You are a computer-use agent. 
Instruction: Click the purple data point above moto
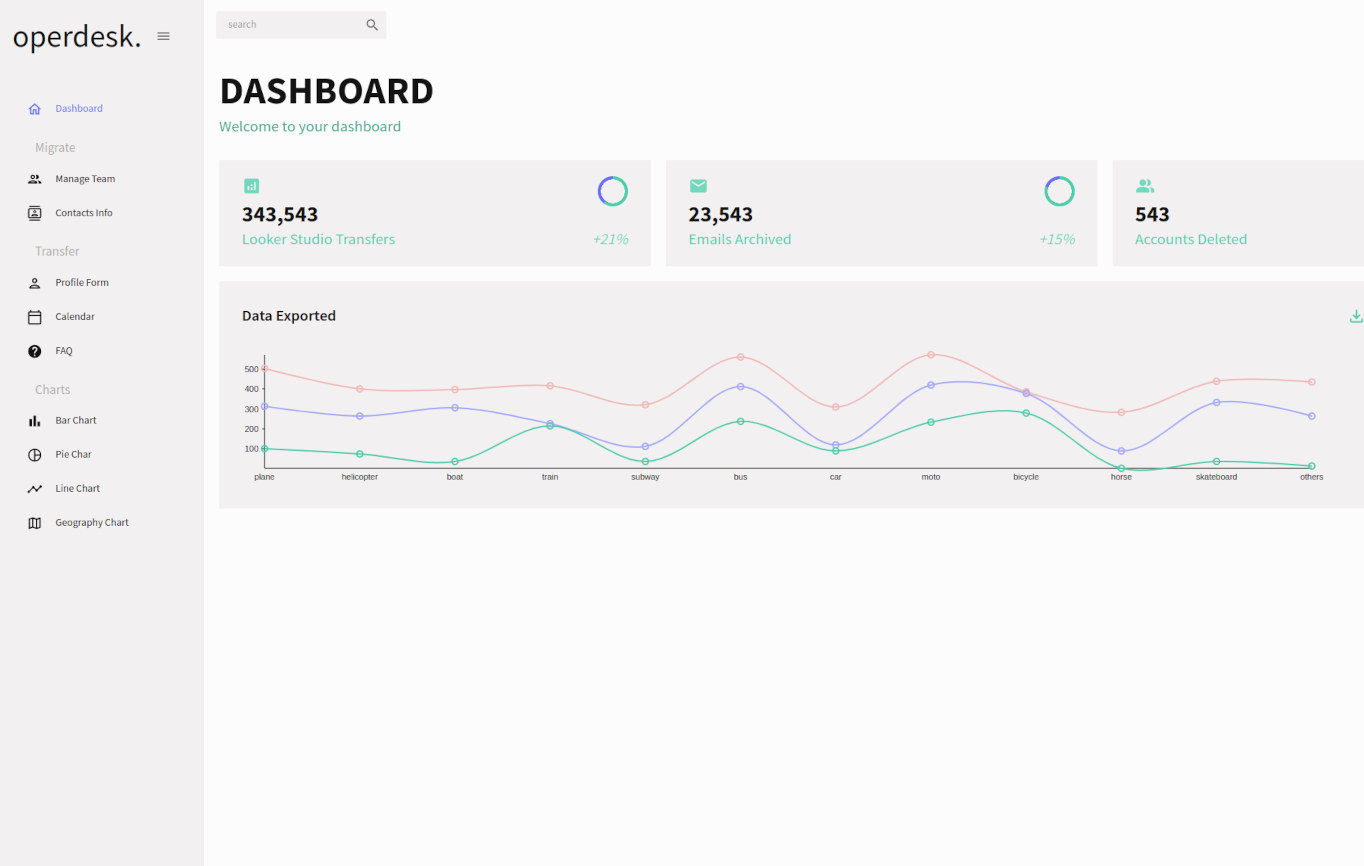pos(931,385)
